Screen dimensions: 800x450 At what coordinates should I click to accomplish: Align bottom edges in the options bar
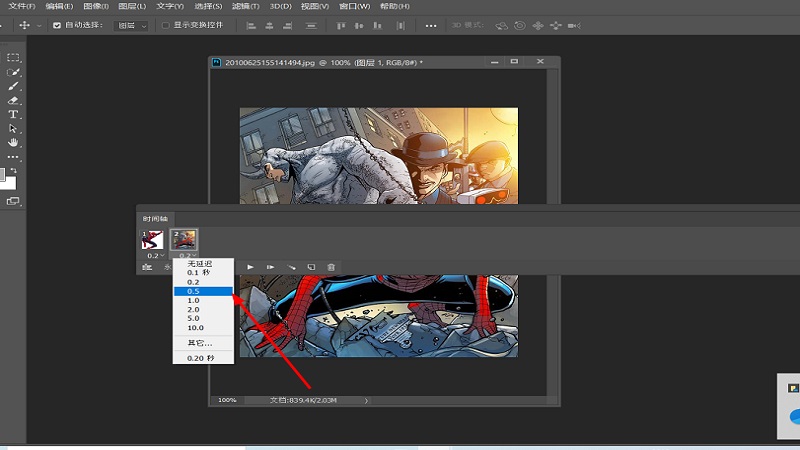click(378, 26)
